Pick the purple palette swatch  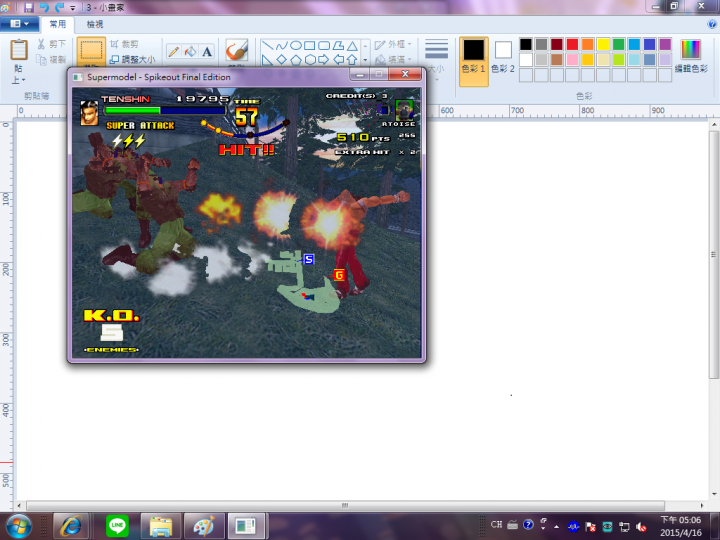click(x=665, y=44)
